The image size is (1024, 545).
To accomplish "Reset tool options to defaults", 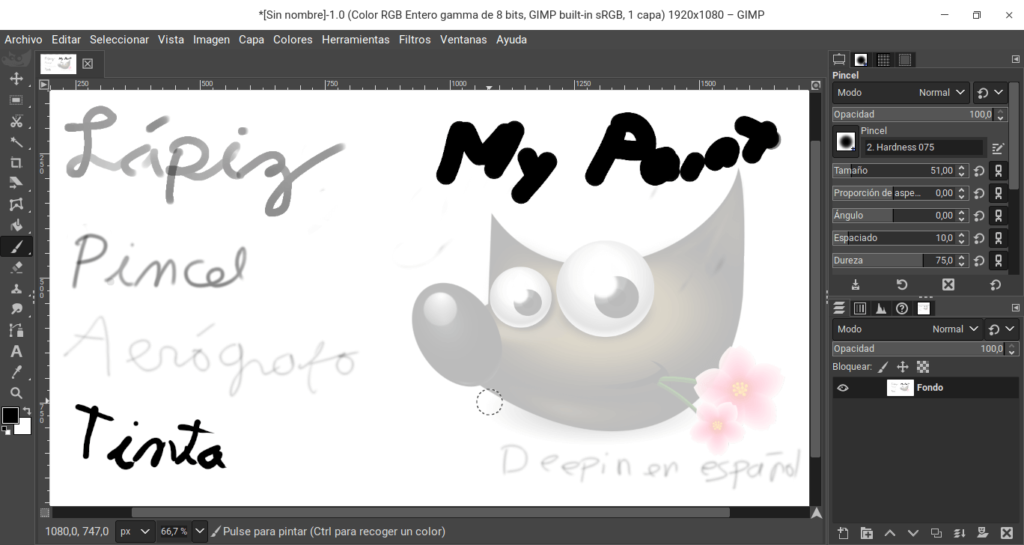I will click(x=995, y=285).
